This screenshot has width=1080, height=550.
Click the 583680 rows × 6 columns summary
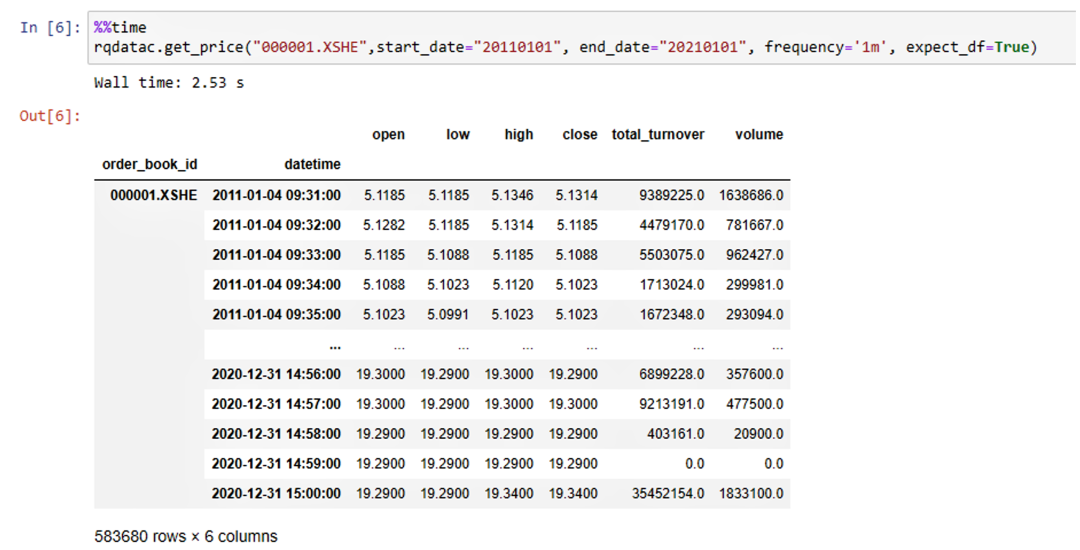click(186, 536)
